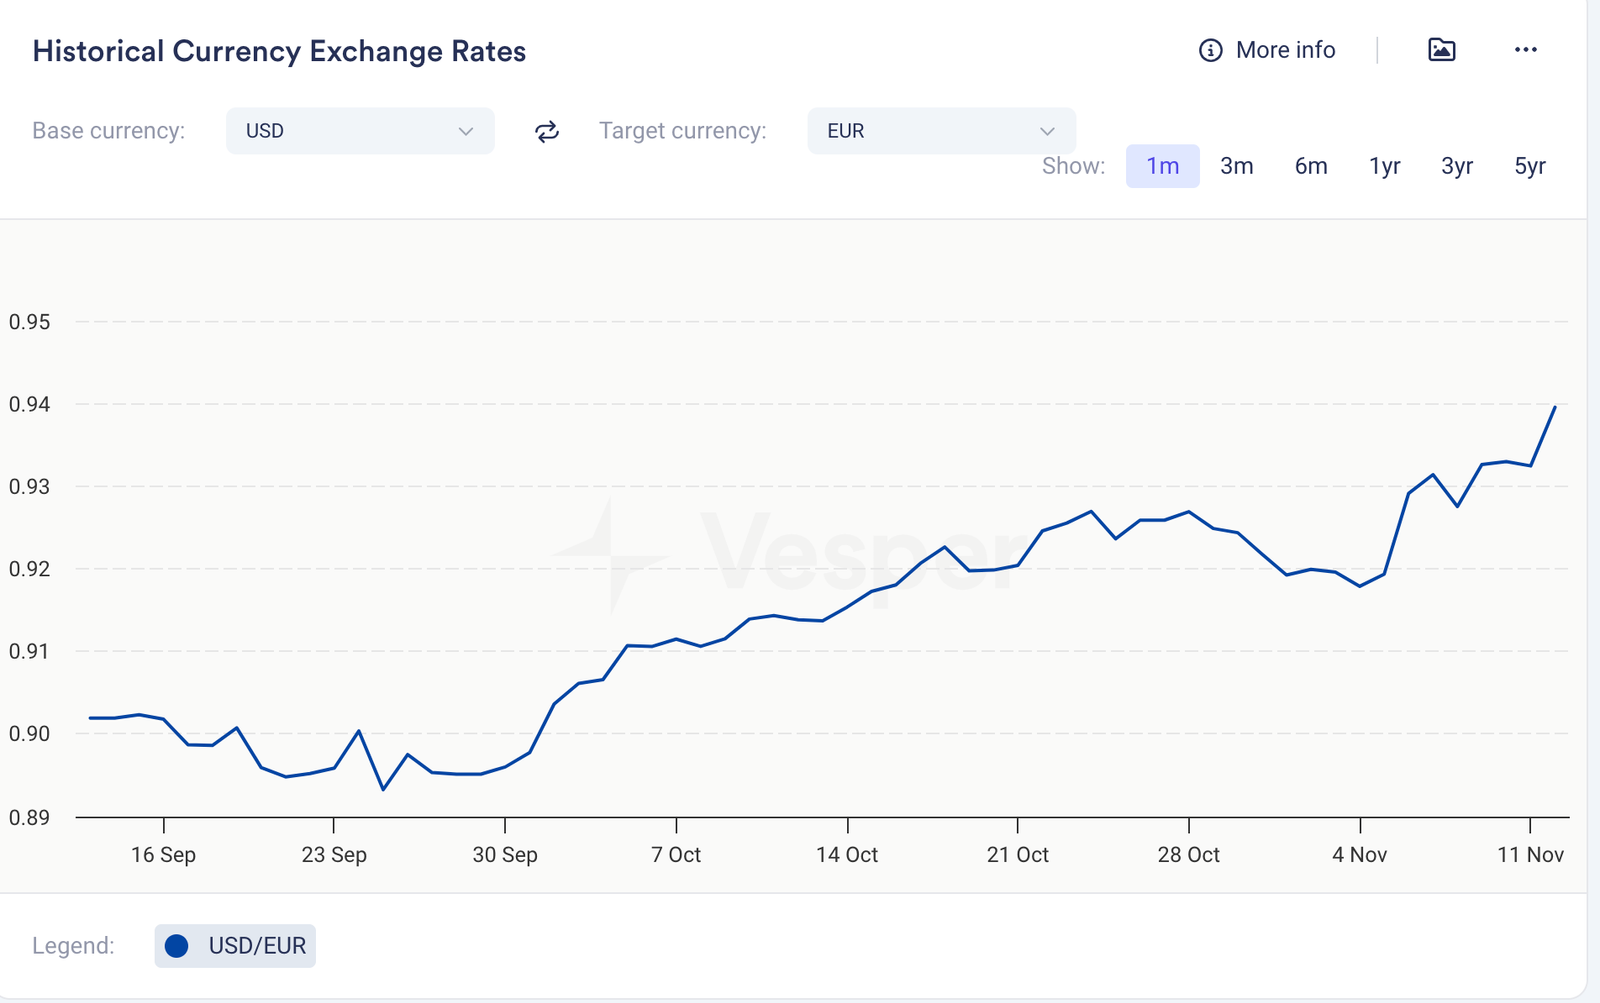The width and height of the screenshot is (1600, 1003).
Task: Switch to the 3yr range
Action: (1457, 166)
